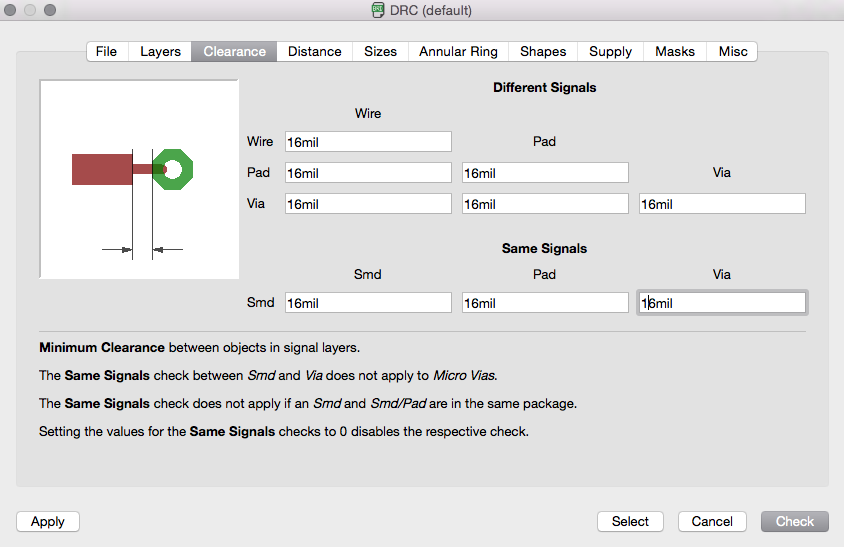Screen dimensions: 844x547
Task: Focus the Wire-to-Wire clearance field
Action: click(368, 142)
